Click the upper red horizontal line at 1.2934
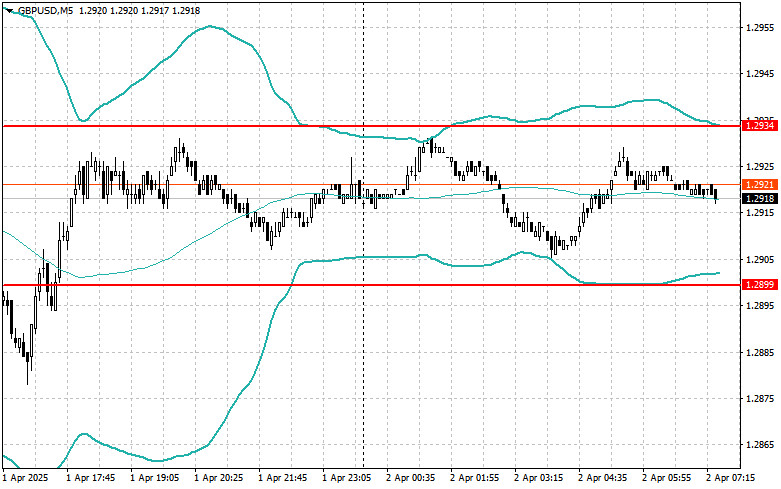Image resolution: width=781 pixels, height=489 pixels. [372, 126]
